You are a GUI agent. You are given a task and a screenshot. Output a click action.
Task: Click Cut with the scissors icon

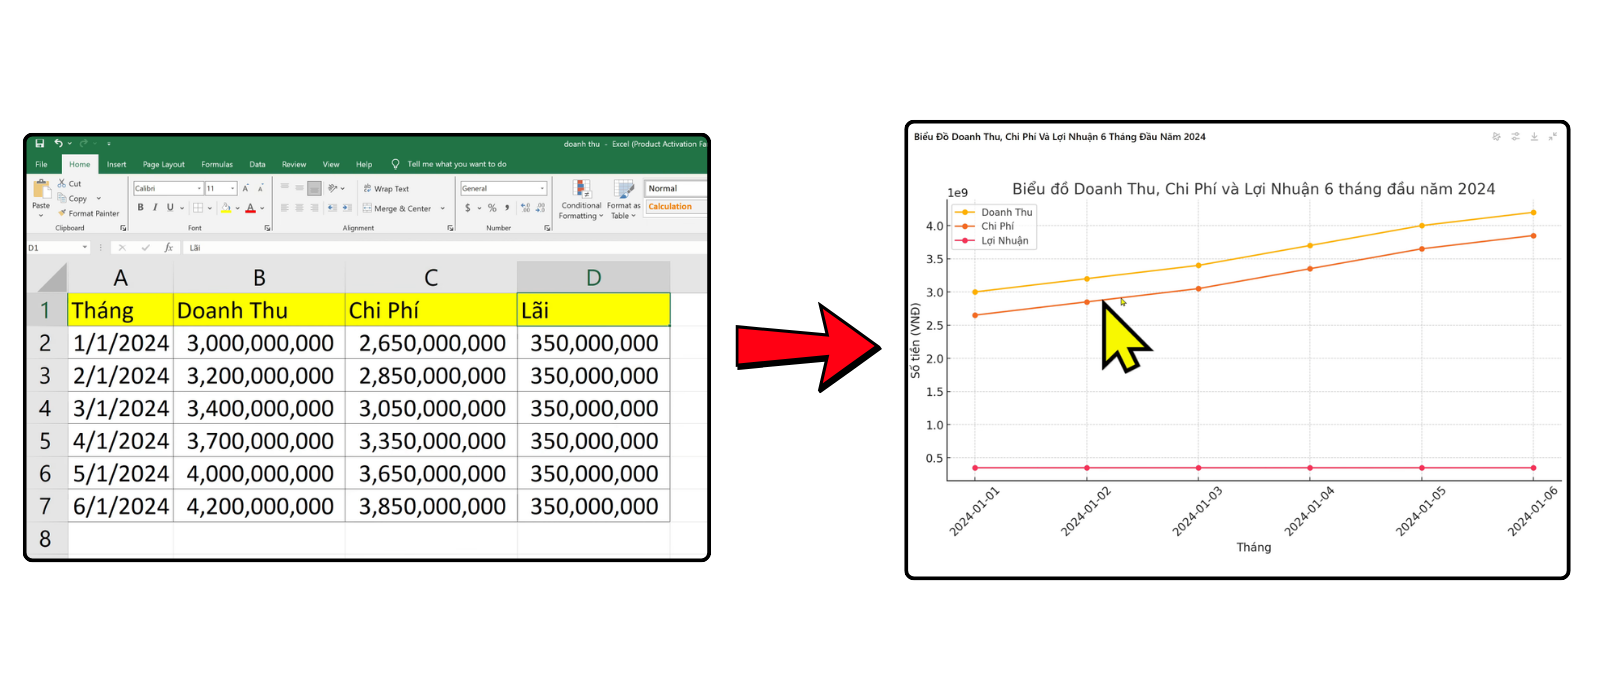pyautogui.click(x=70, y=183)
